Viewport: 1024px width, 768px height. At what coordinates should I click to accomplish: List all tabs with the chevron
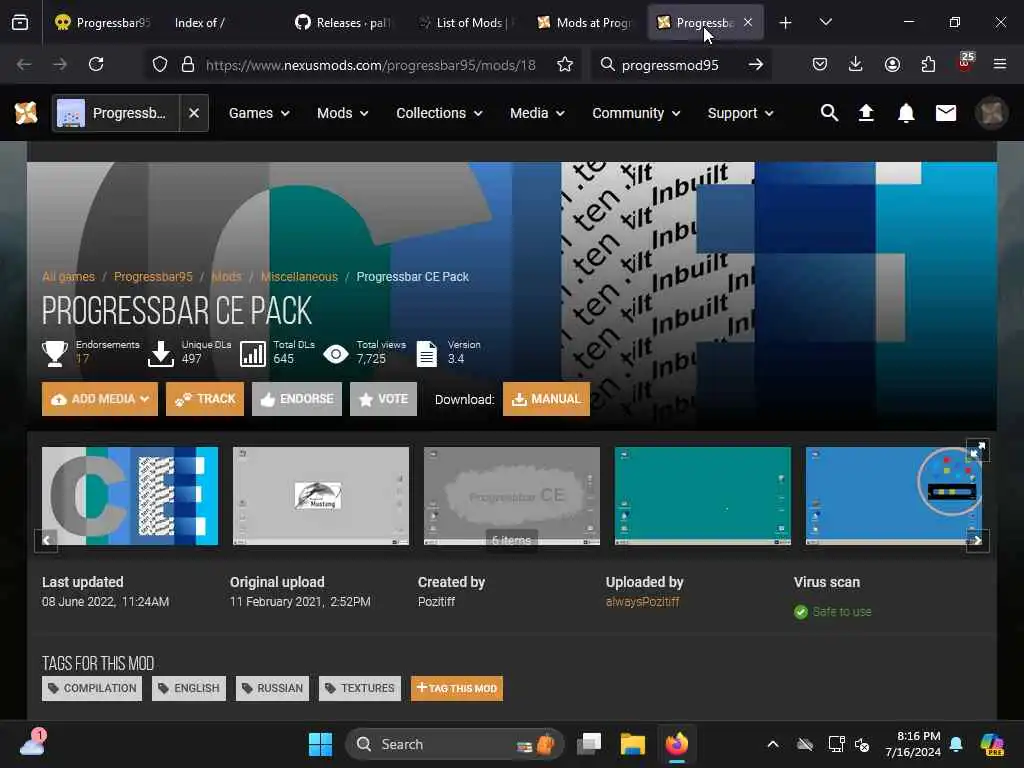(825, 22)
